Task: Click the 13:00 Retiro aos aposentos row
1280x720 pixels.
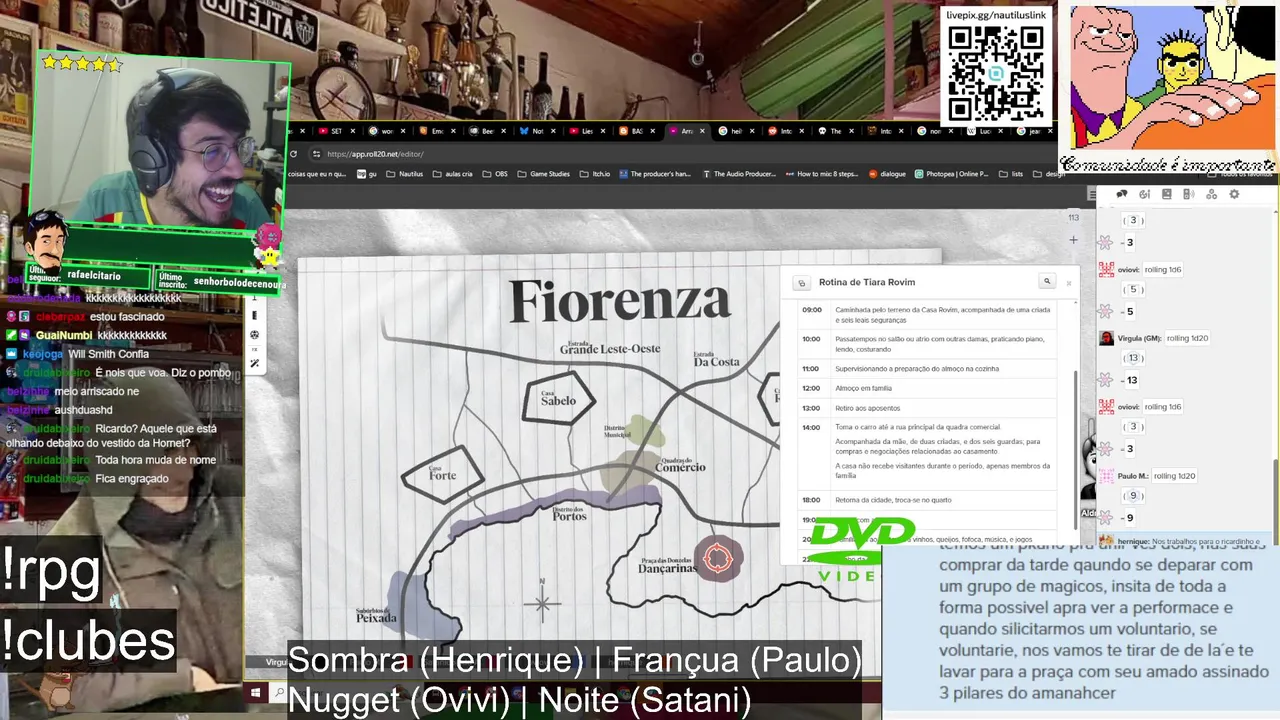Action: 927,408
